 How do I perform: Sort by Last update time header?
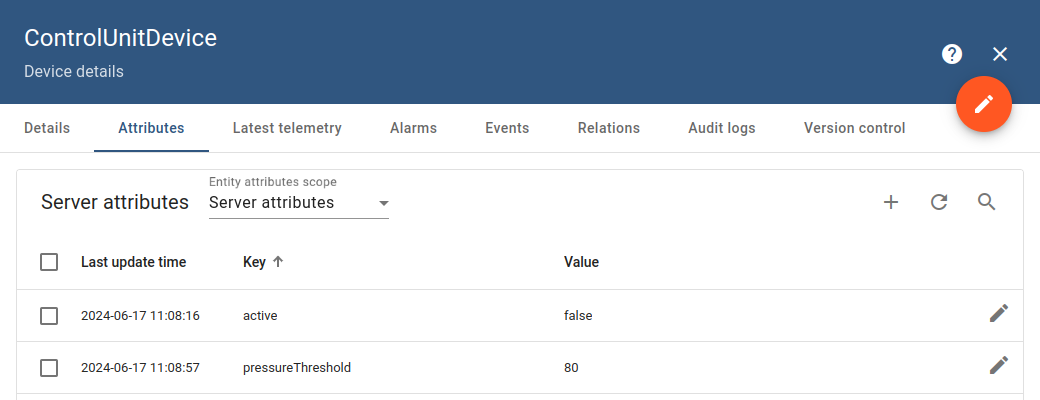[133, 262]
